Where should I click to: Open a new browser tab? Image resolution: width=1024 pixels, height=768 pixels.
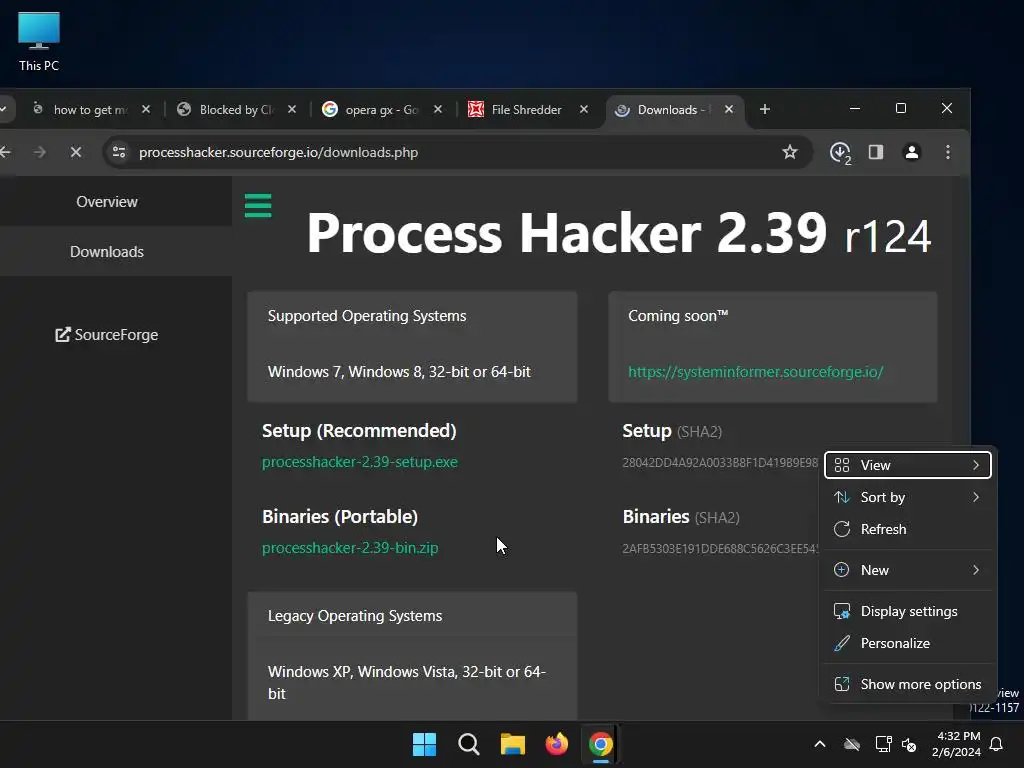click(765, 109)
